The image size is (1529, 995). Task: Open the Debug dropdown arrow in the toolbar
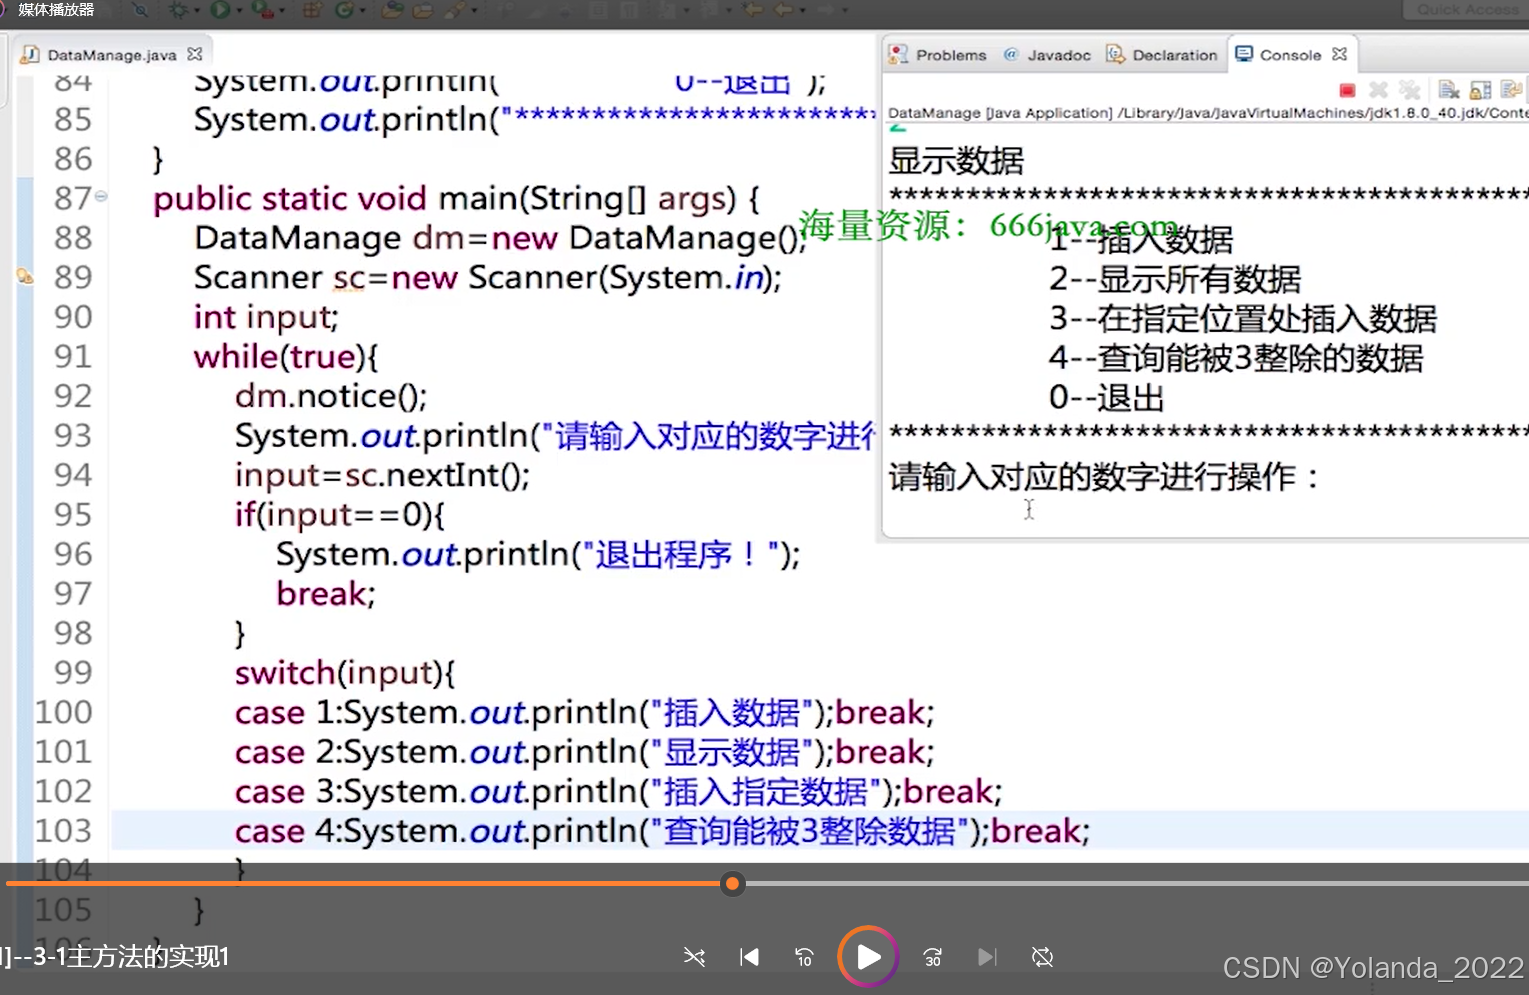196,10
